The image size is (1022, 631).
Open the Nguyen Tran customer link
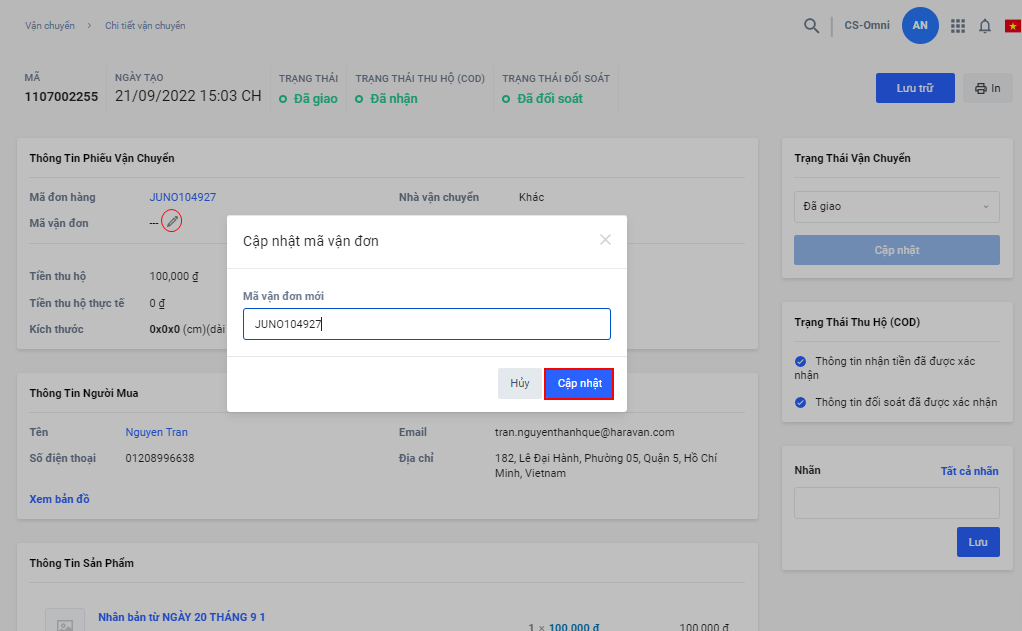[156, 432]
